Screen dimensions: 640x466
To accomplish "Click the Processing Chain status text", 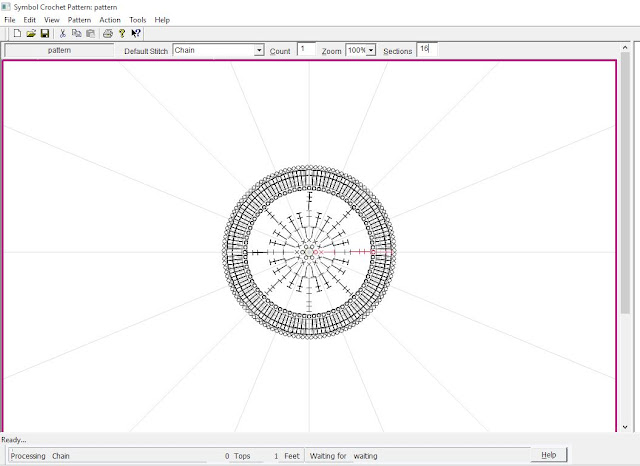I will coord(40,456).
